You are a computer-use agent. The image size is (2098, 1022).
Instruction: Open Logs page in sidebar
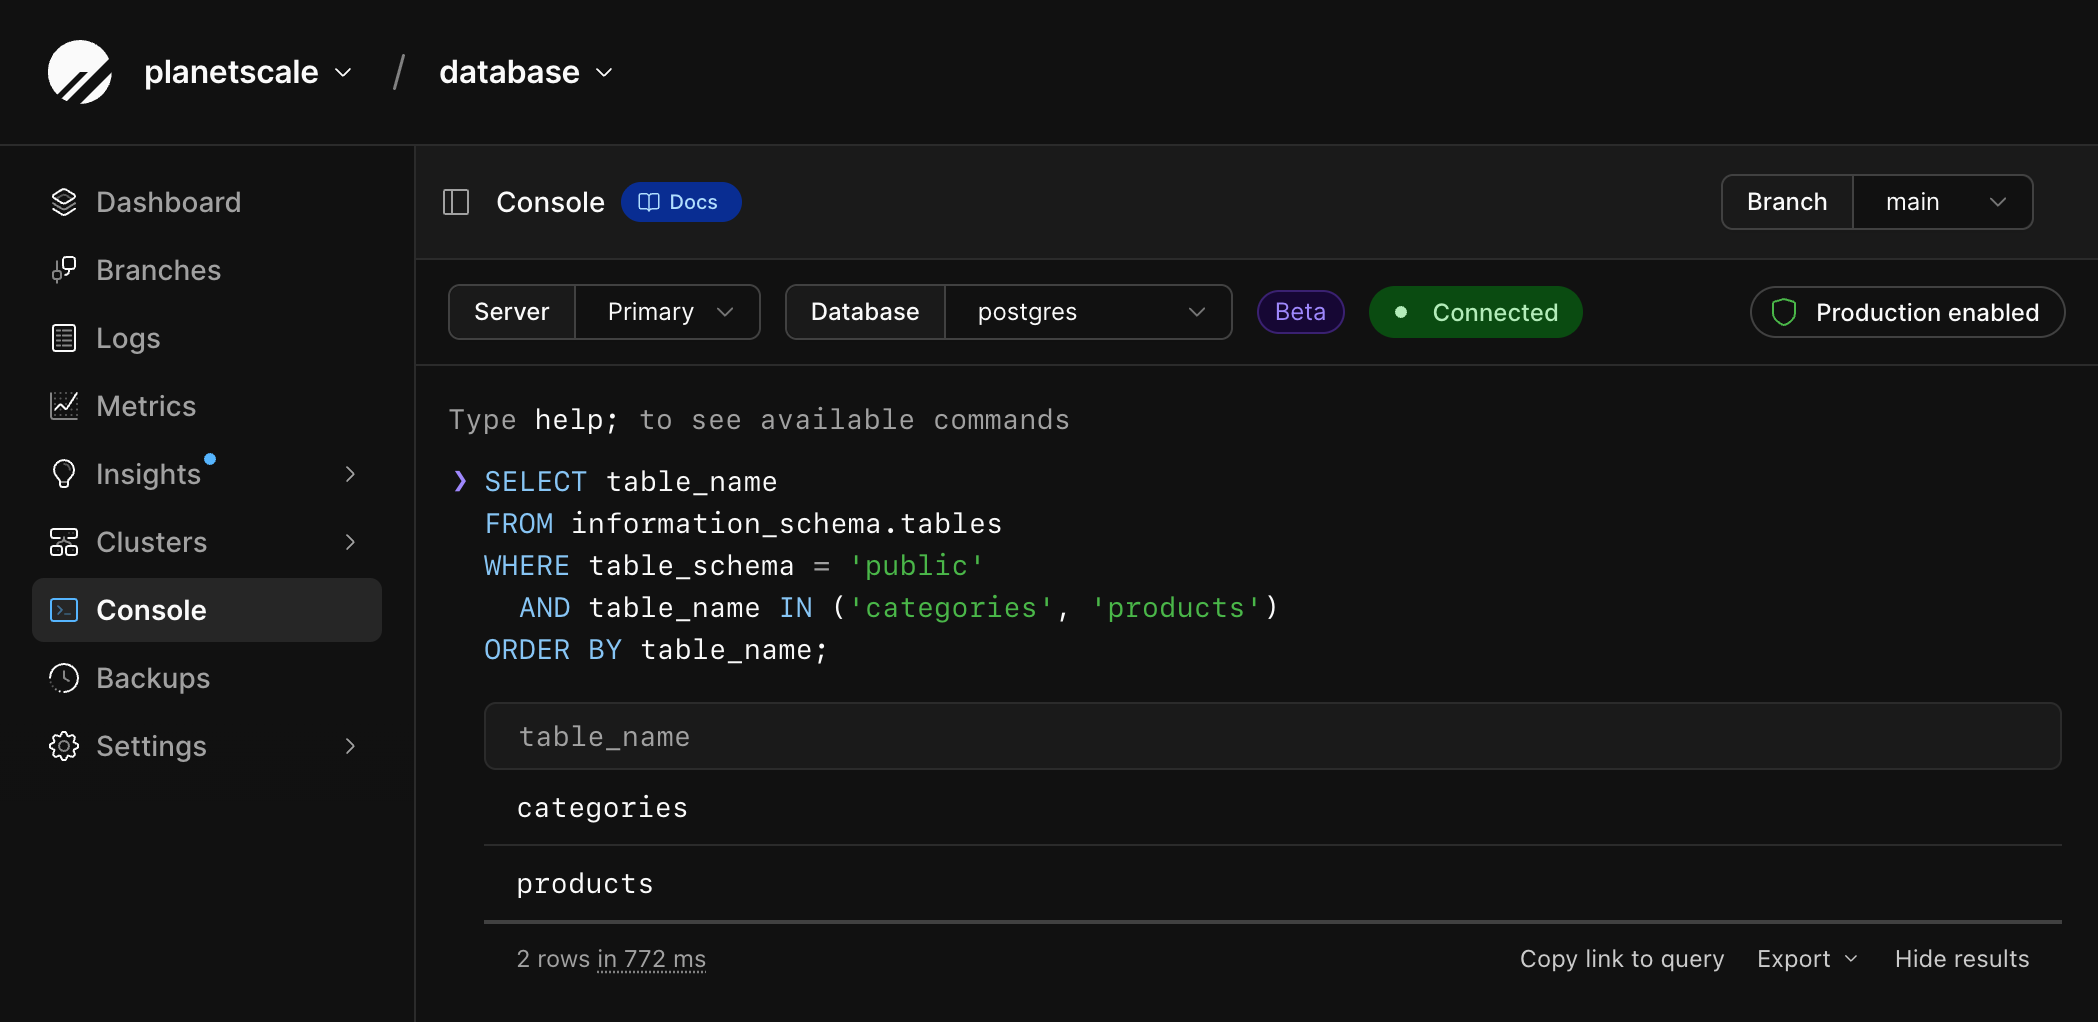pos(206,338)
